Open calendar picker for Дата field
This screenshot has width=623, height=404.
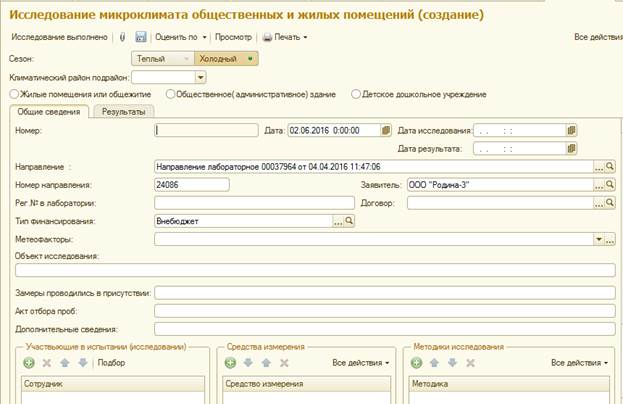pos(386,130)
